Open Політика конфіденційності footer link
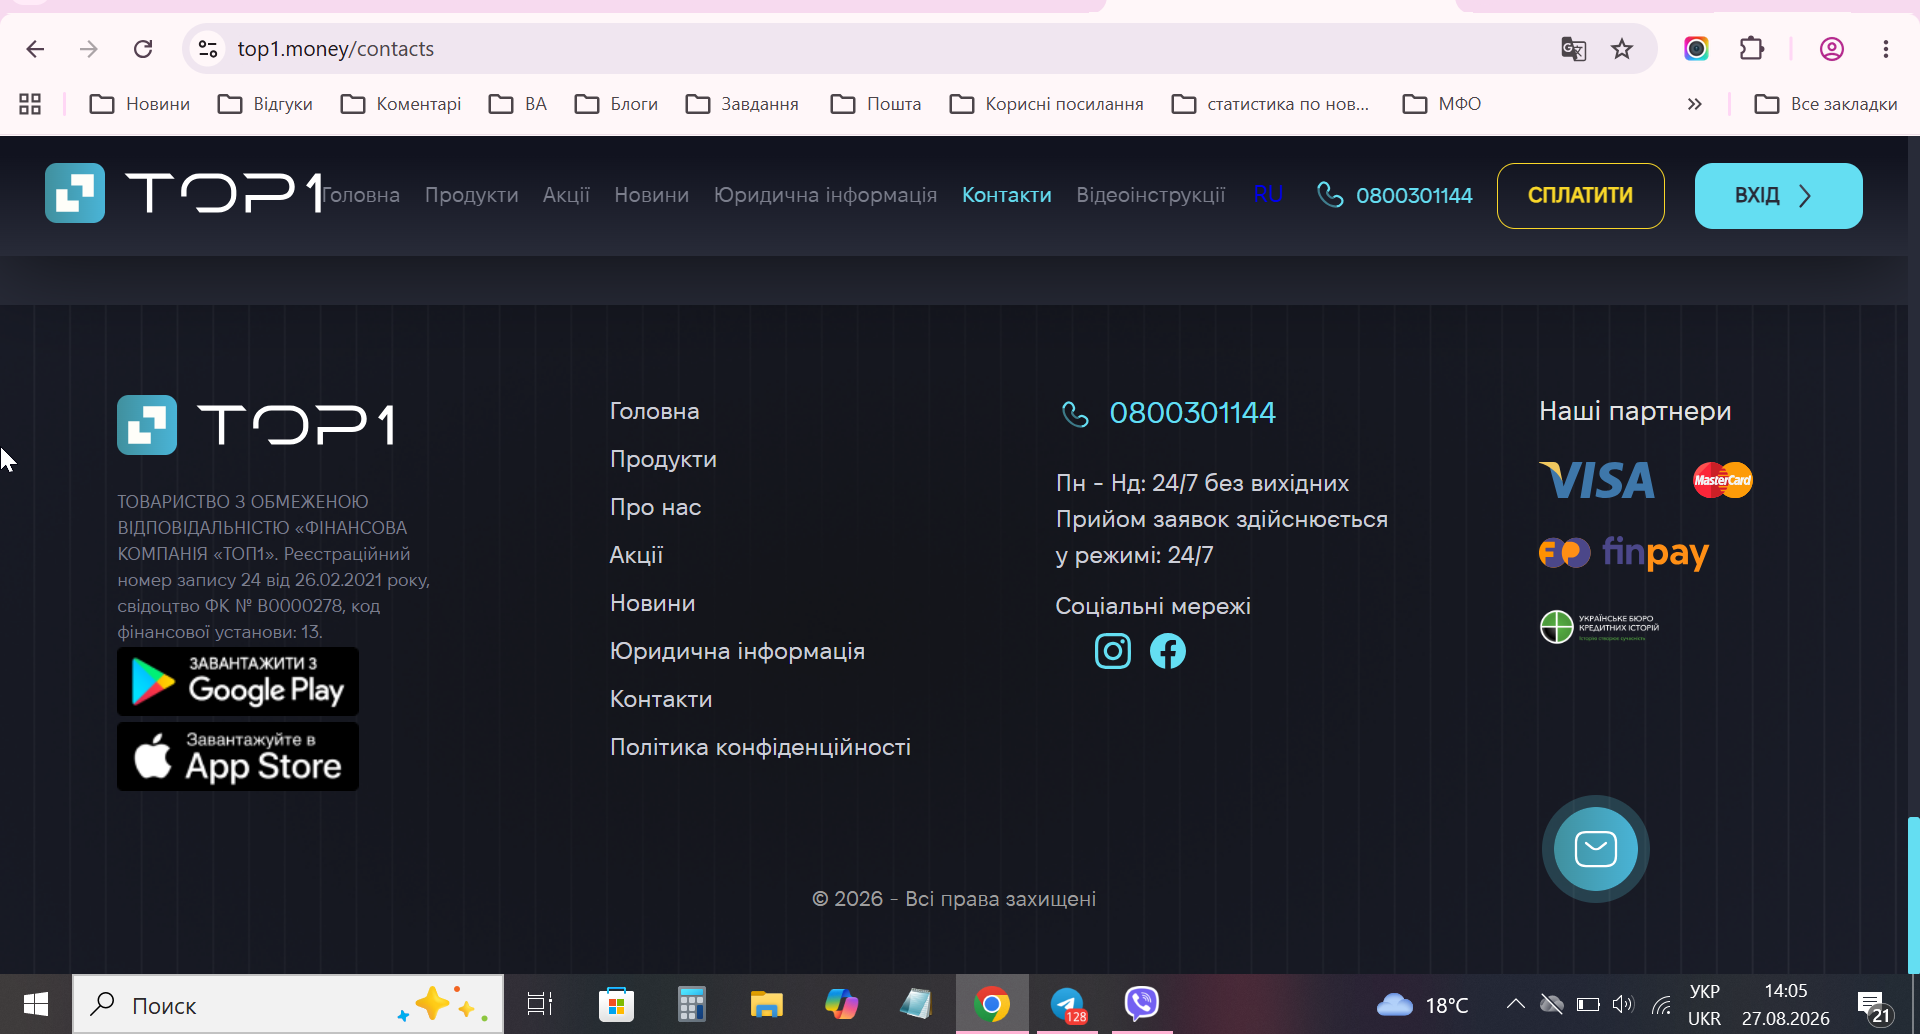Viewport: 1920px width, 1034px height. pyautogui.click(x=761, y=747)
